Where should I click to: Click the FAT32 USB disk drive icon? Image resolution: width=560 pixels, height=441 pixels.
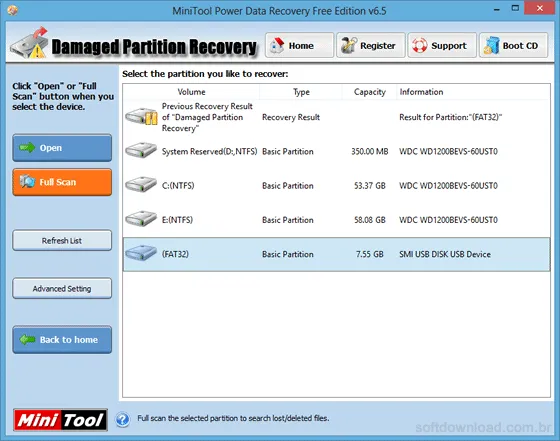click(141, 253)
